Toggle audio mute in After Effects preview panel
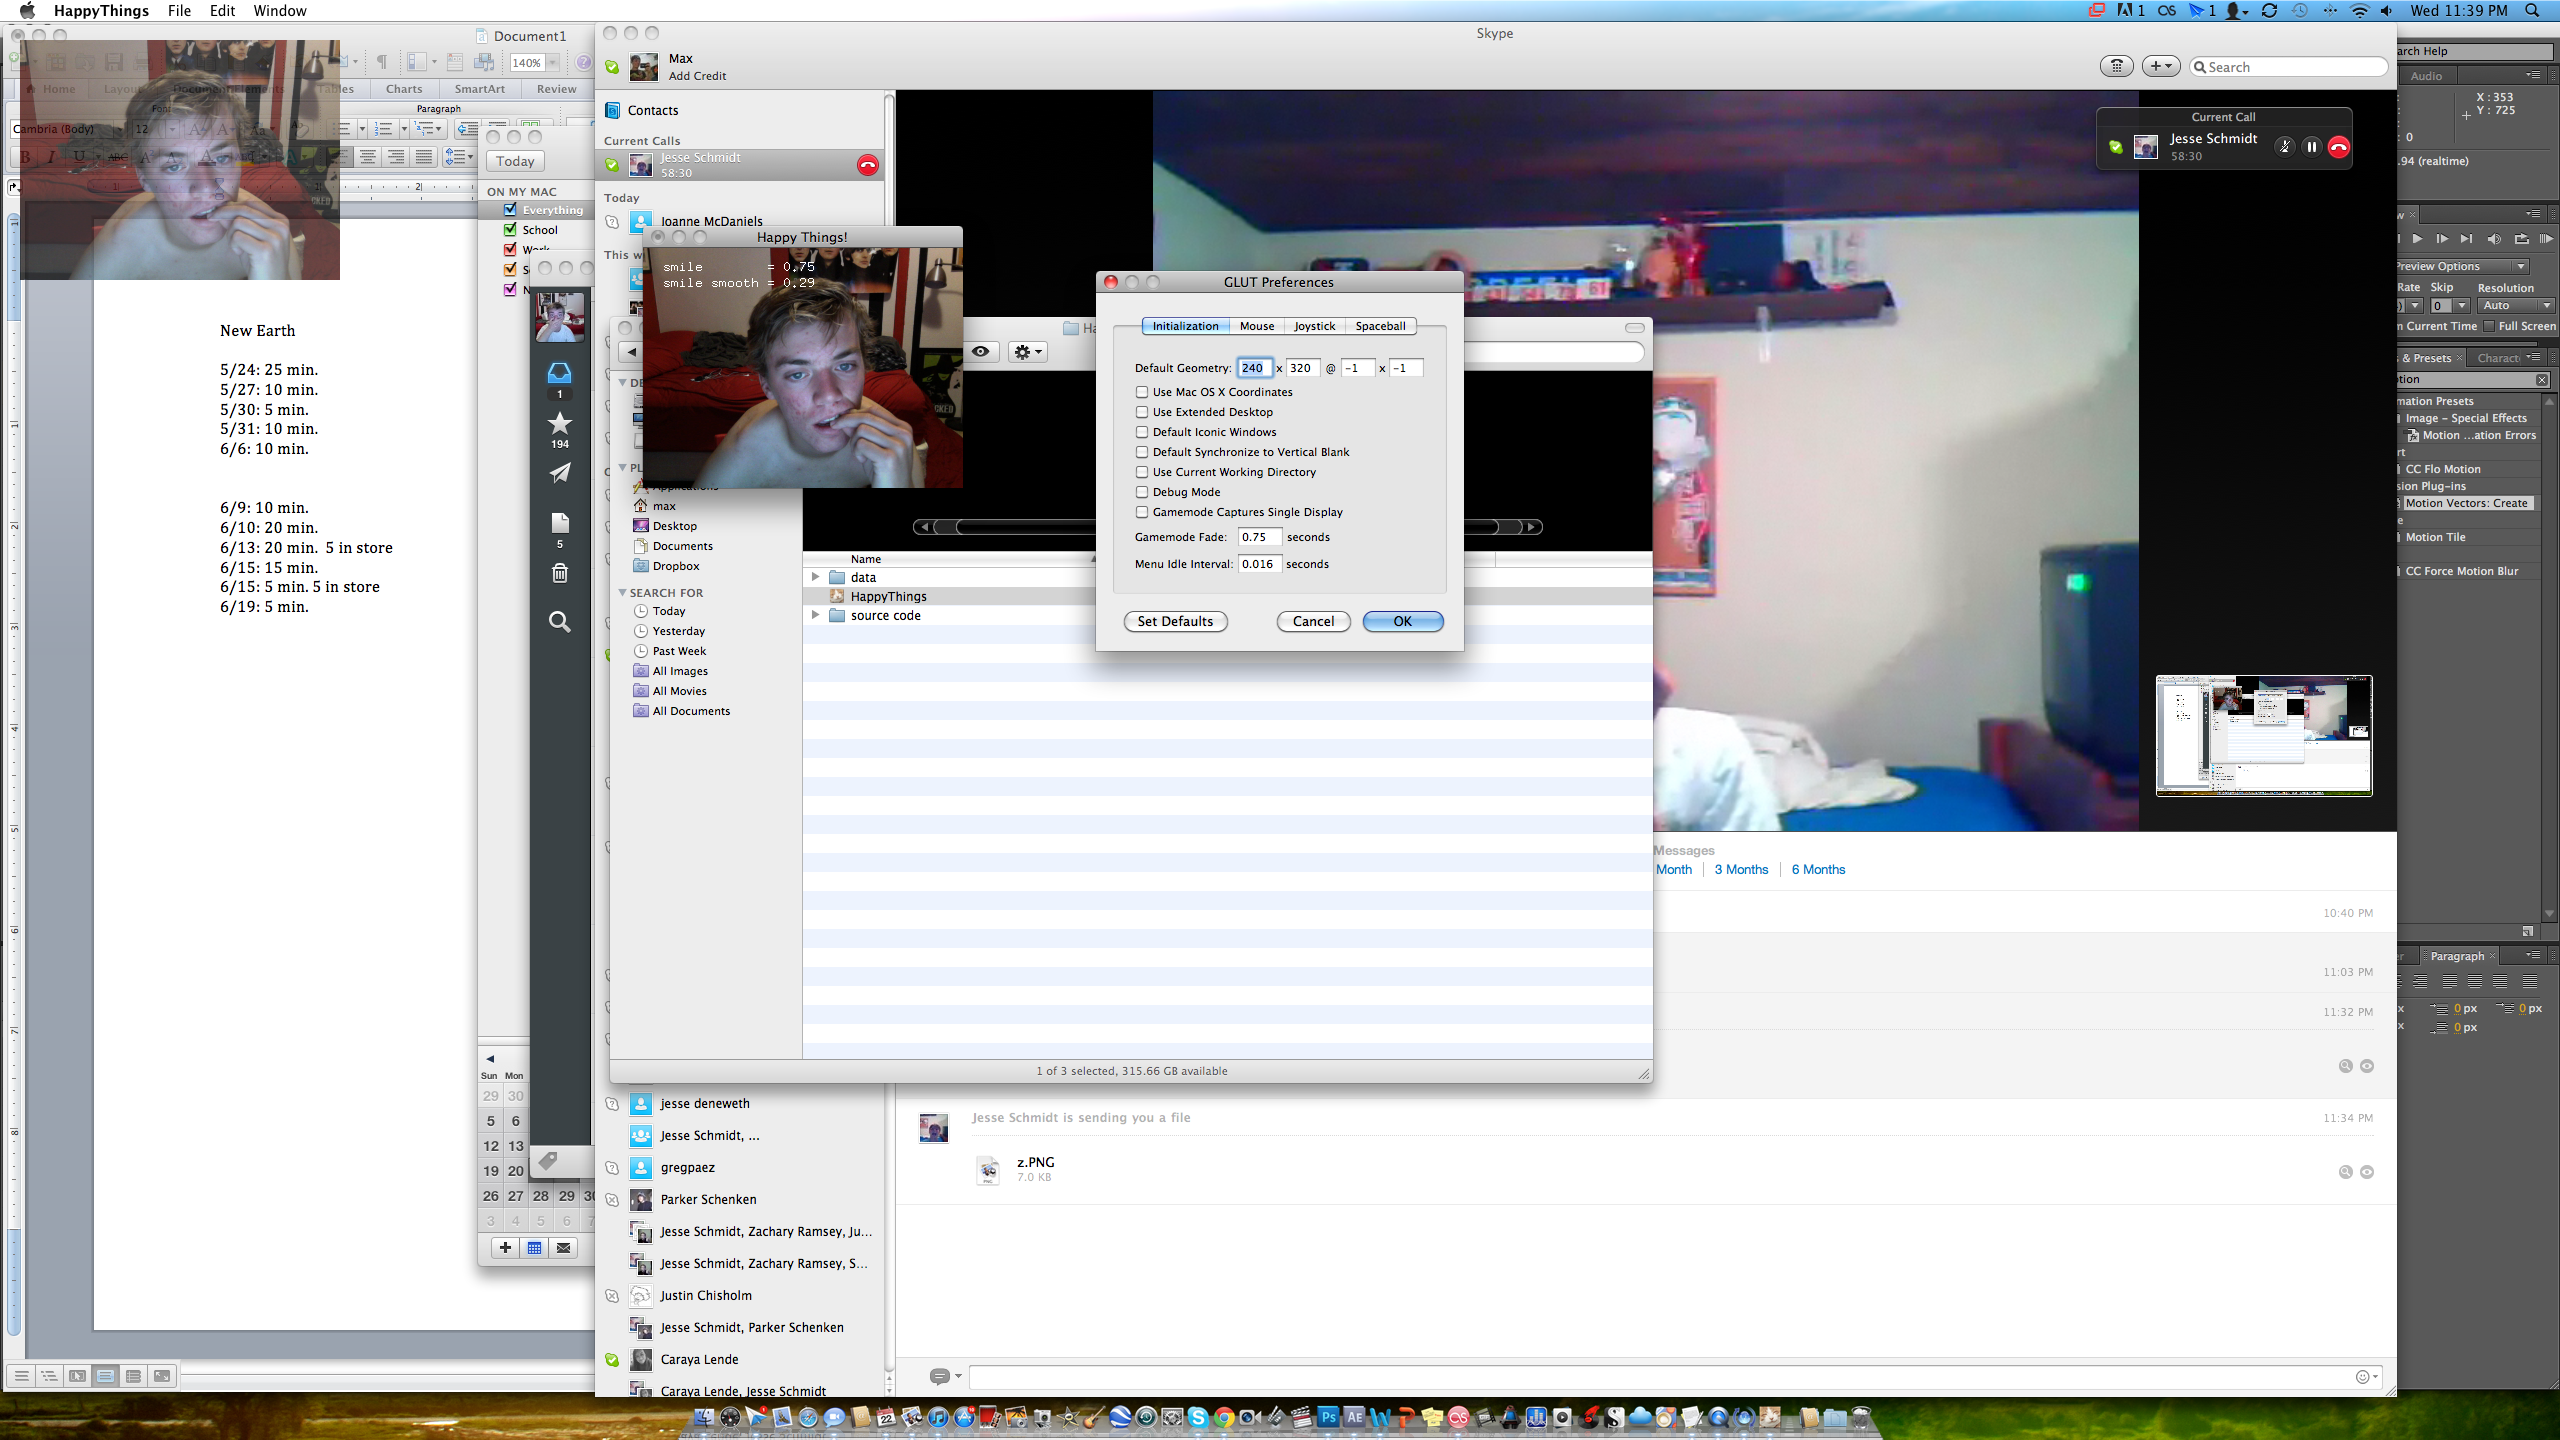2560x1440 pixels. [x=2493, y=239]
